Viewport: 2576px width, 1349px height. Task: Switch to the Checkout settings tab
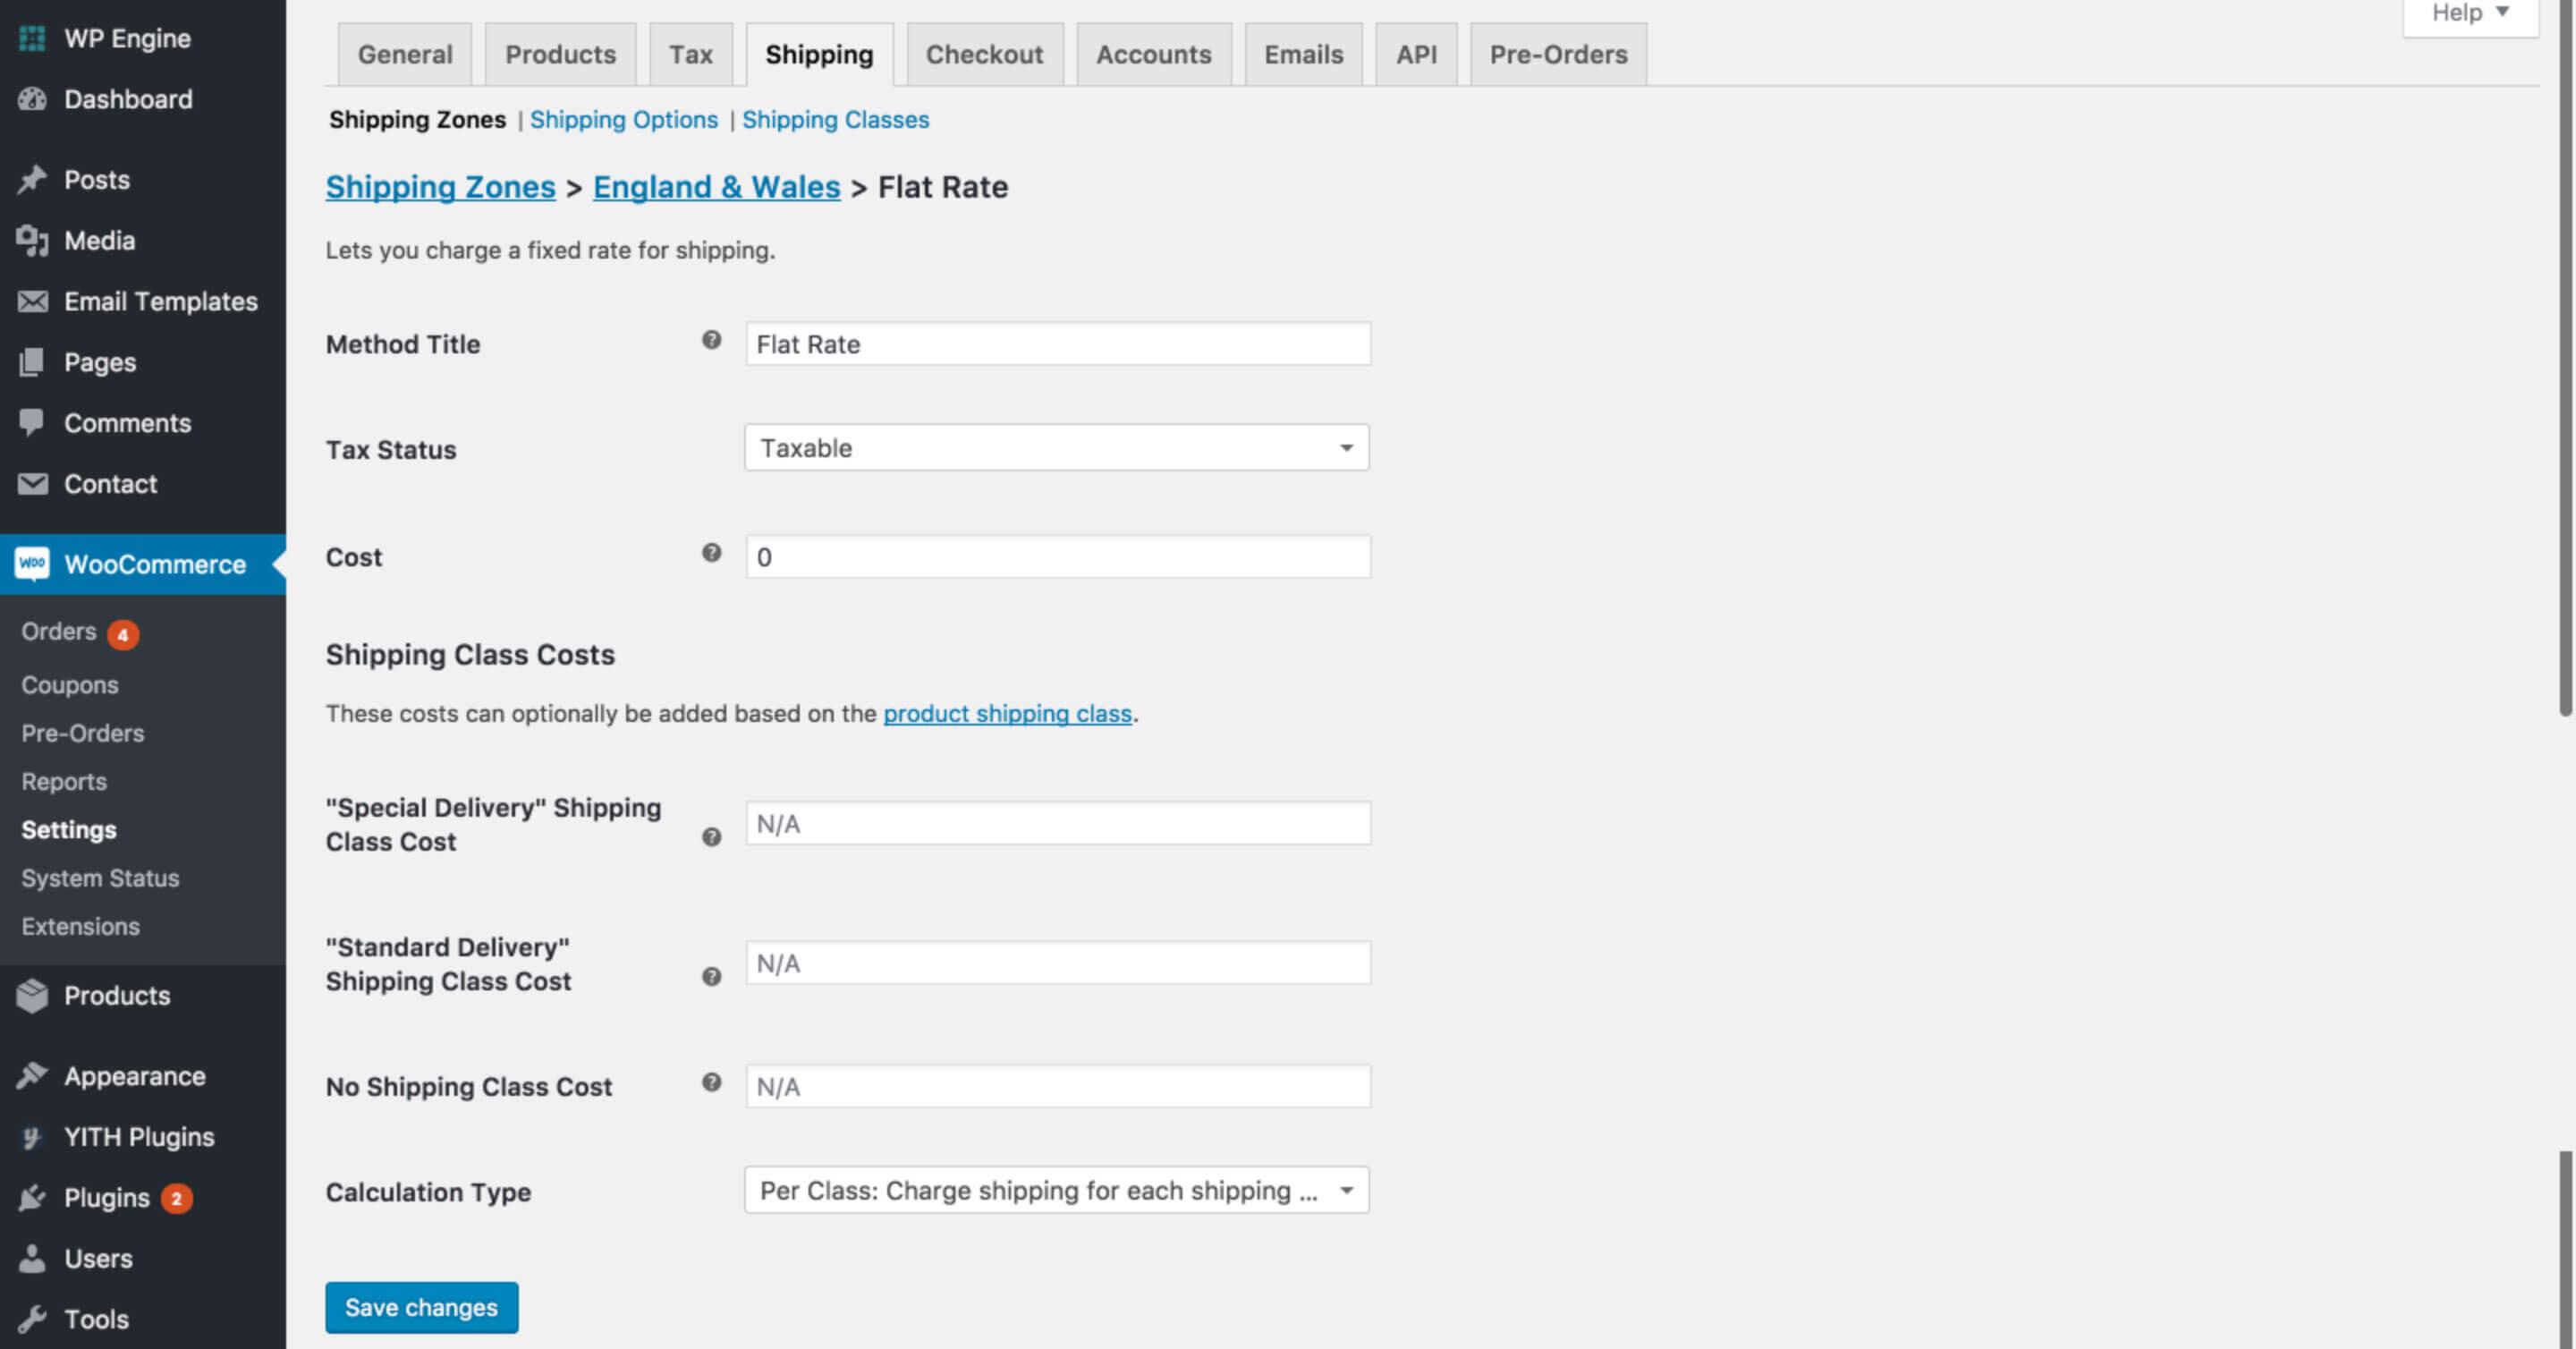(x=984, y=55)
